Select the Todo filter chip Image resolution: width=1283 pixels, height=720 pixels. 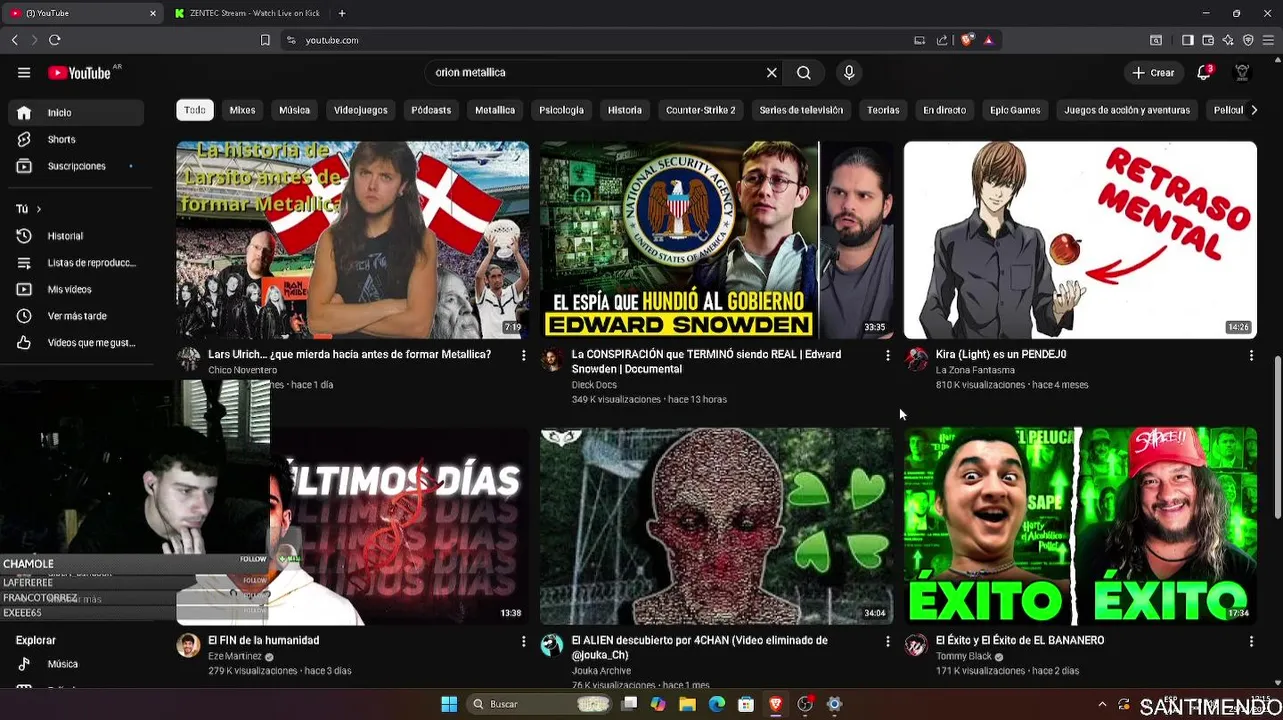pos(195,110)
